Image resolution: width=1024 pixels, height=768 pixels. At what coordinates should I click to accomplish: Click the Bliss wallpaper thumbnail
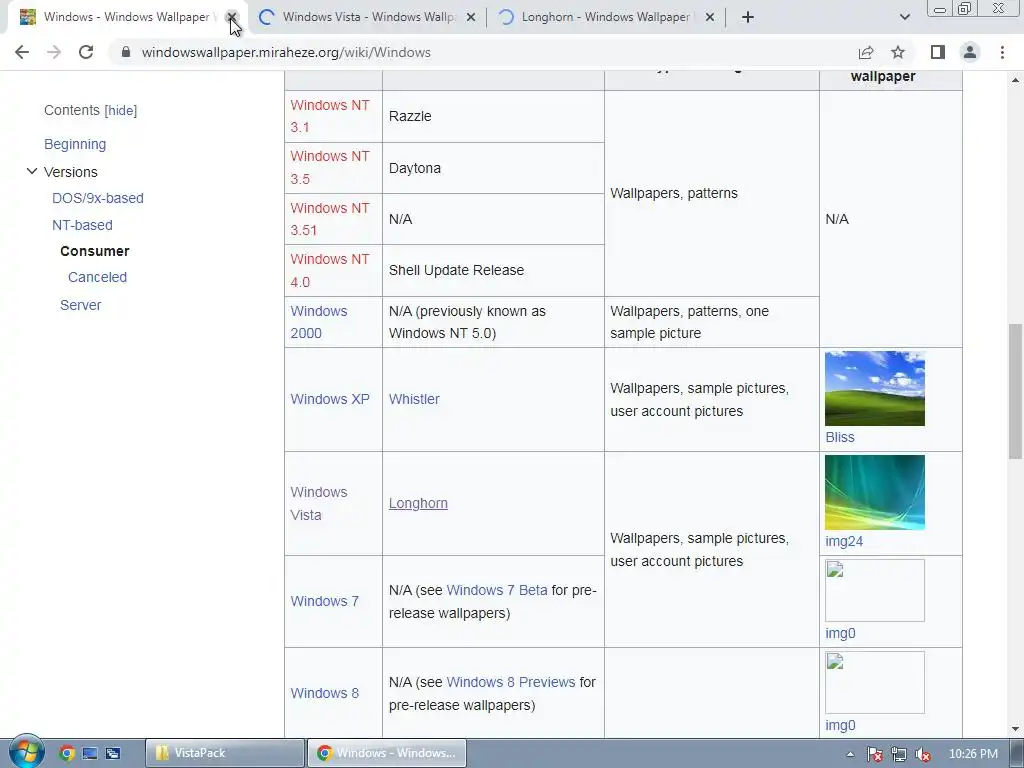[874, 389]
